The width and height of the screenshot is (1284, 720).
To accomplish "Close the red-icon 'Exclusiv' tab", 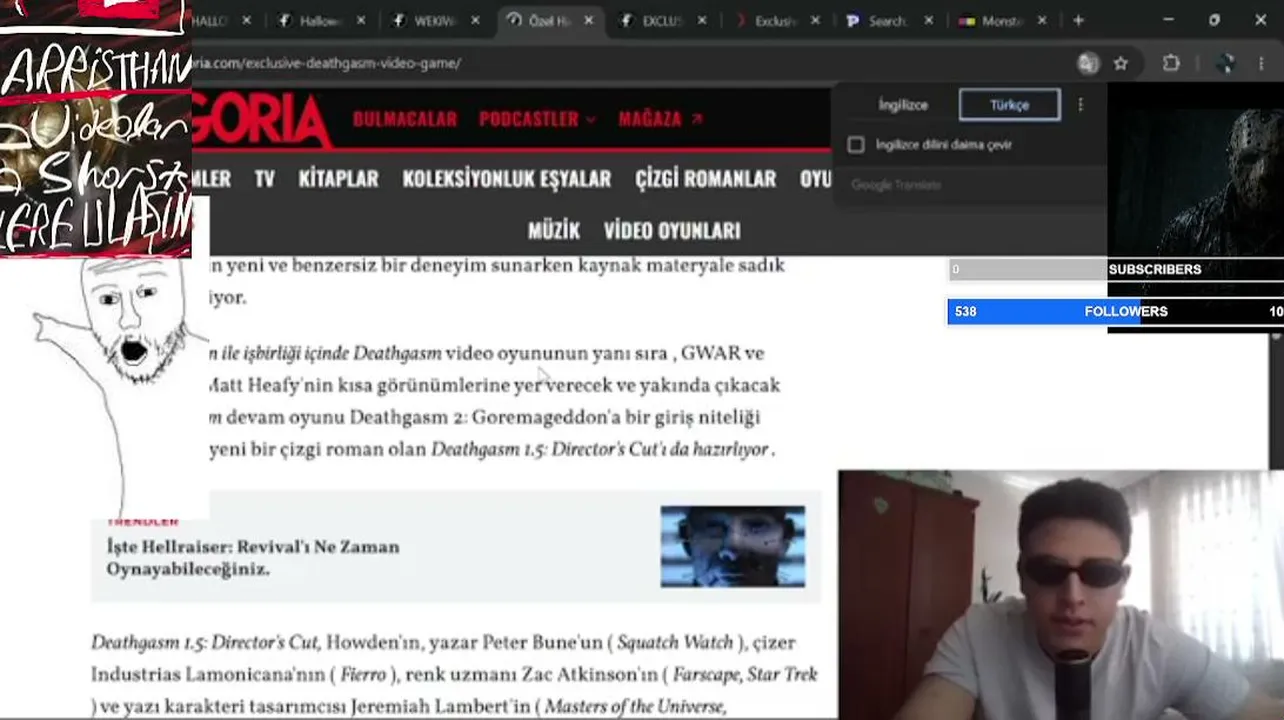I will click(x=815, y=20).
